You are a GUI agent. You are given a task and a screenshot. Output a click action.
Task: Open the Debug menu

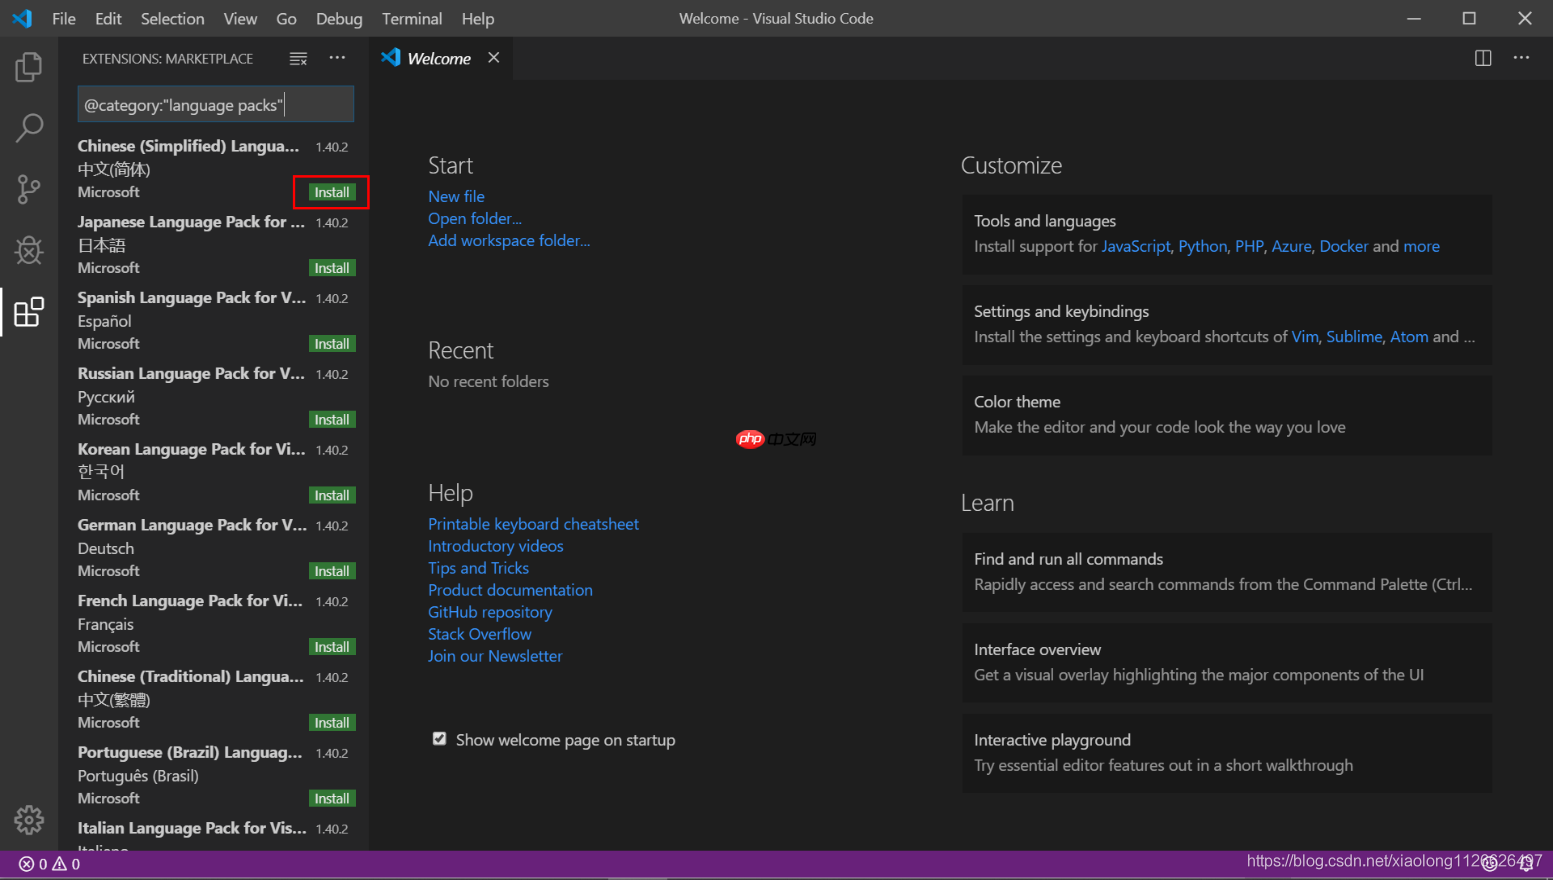click(338, 18)
